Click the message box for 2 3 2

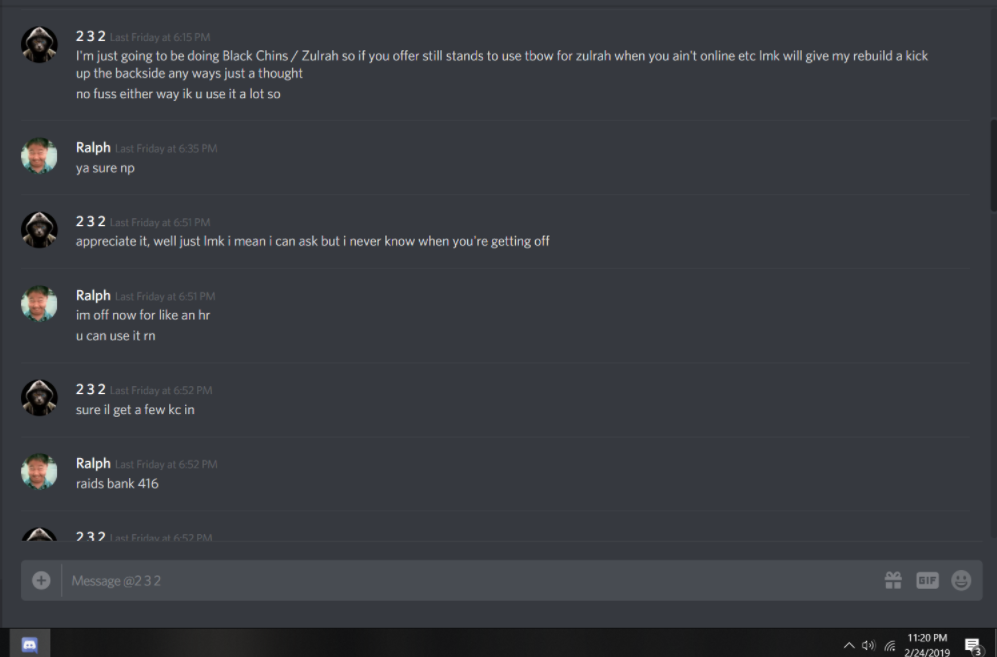tap(471, 580)
